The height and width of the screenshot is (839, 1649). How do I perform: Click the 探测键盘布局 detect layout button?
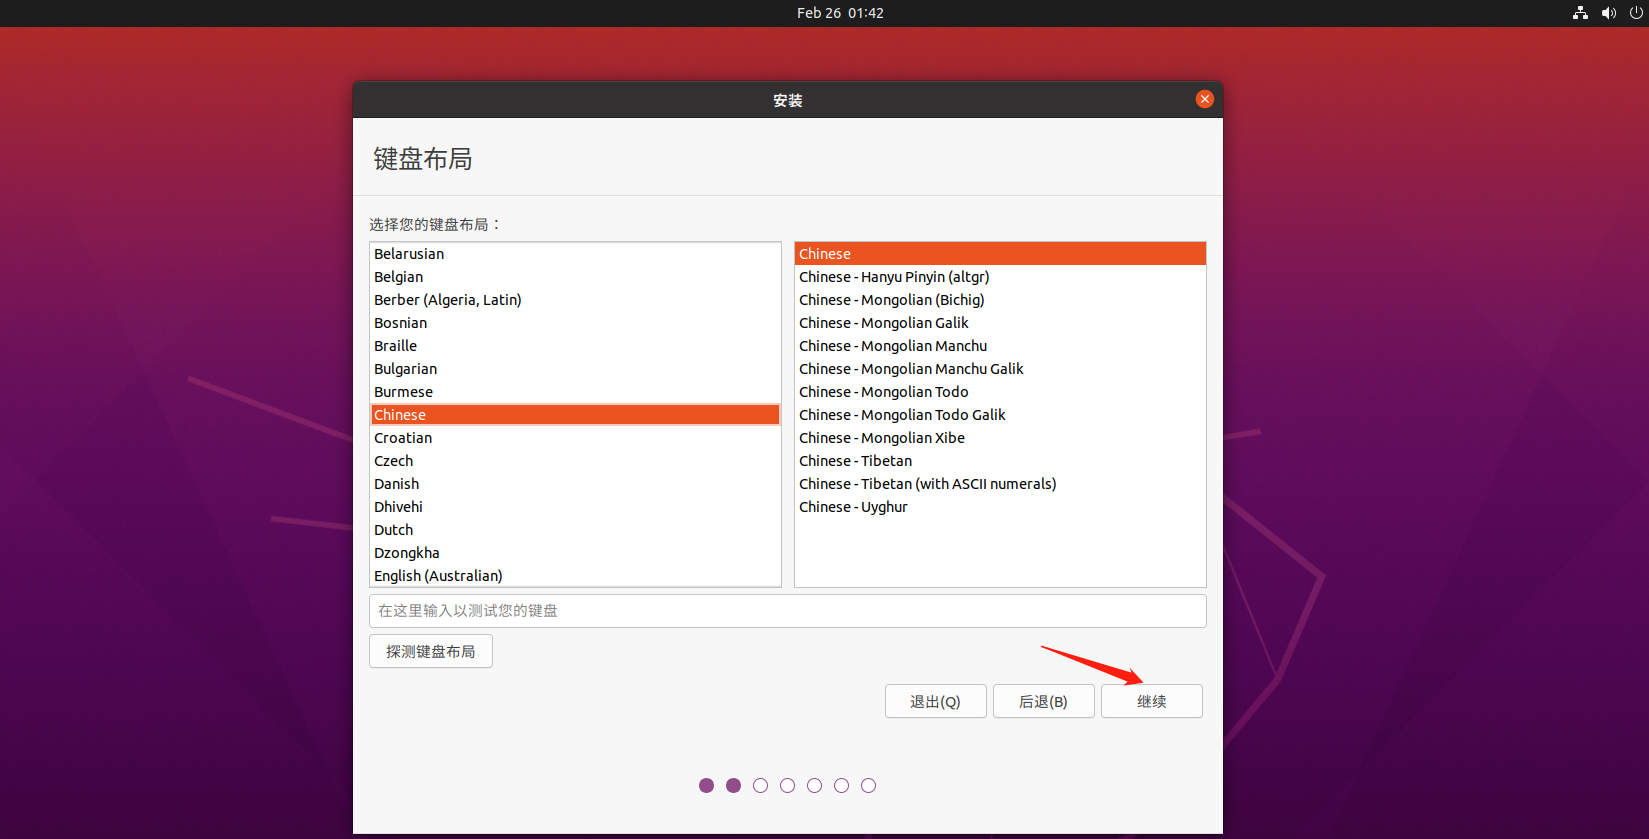coord(430,651)
